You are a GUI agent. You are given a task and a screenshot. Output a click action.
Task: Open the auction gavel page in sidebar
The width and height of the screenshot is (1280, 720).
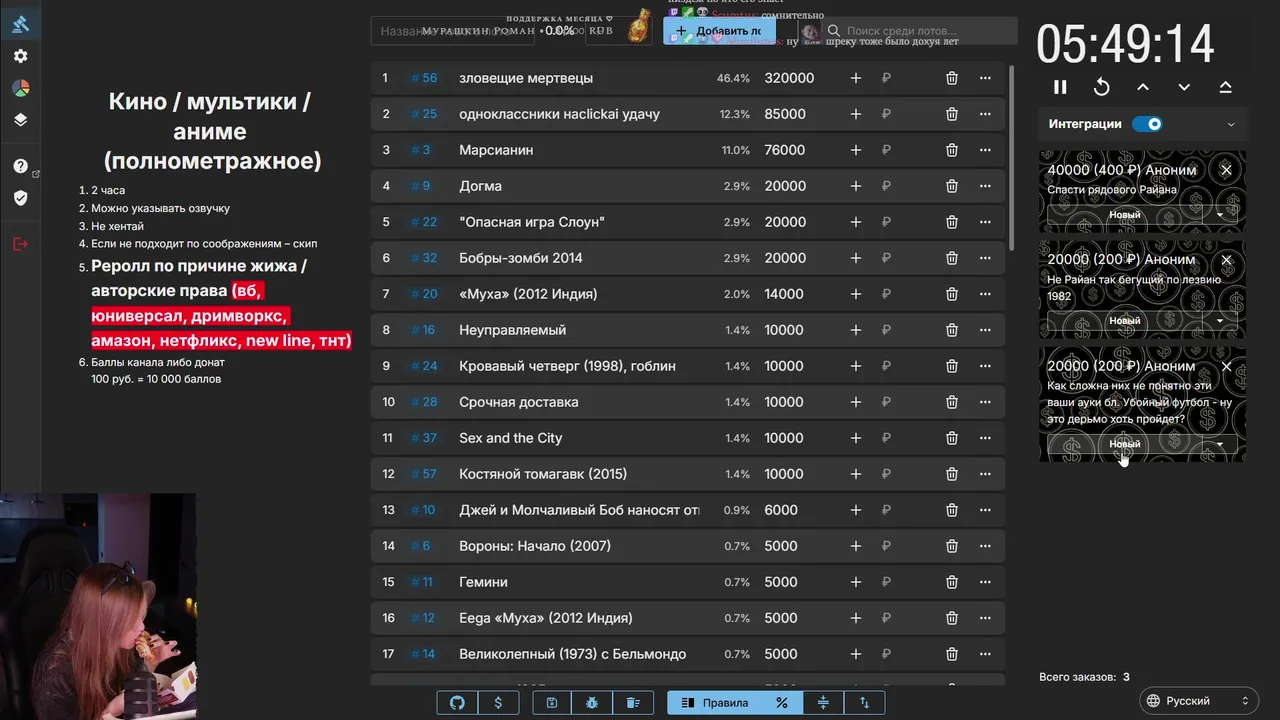[20, 24]
